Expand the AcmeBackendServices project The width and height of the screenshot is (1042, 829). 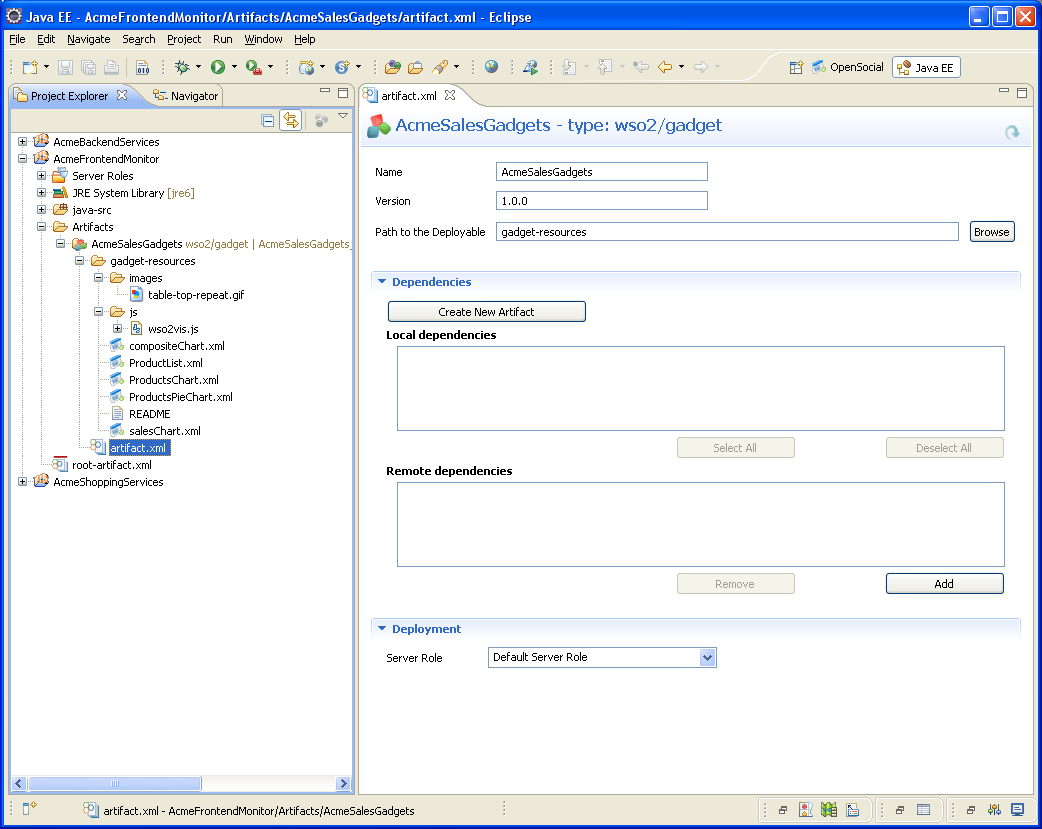22,142
